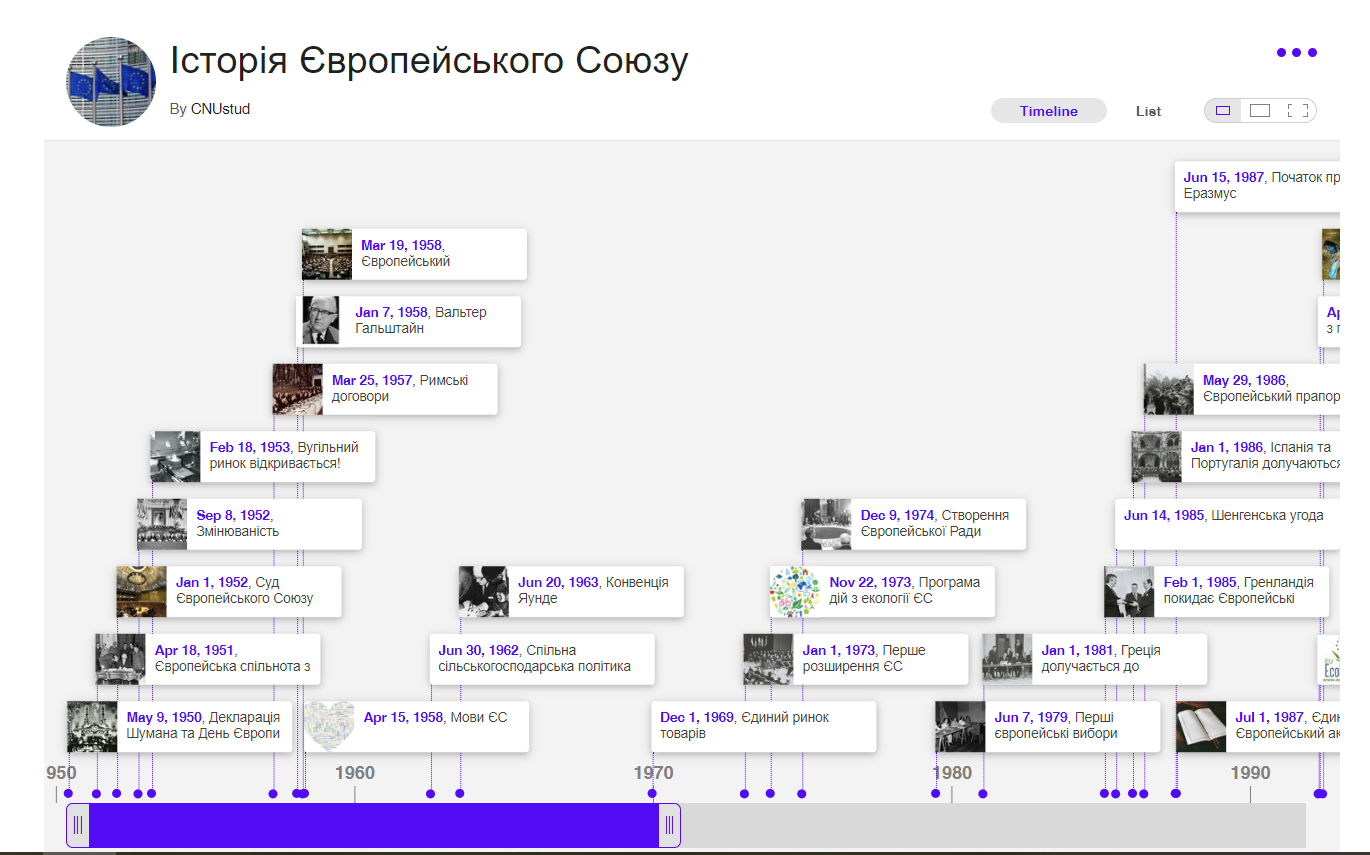Viewport: 1370px width, 855px height.
Task: Click the unselected gray area of the timeline scrollbar
Action: coord(990,825)
